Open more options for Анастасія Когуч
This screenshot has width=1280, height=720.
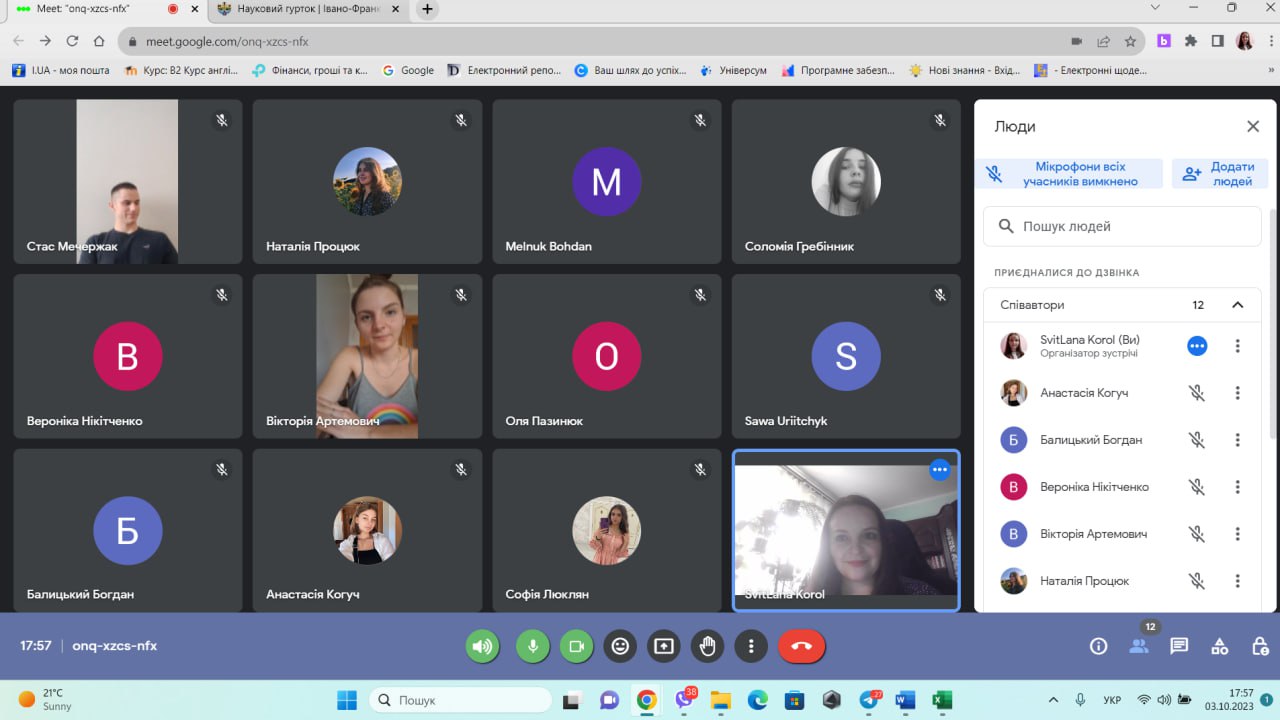click(1237, 393)
